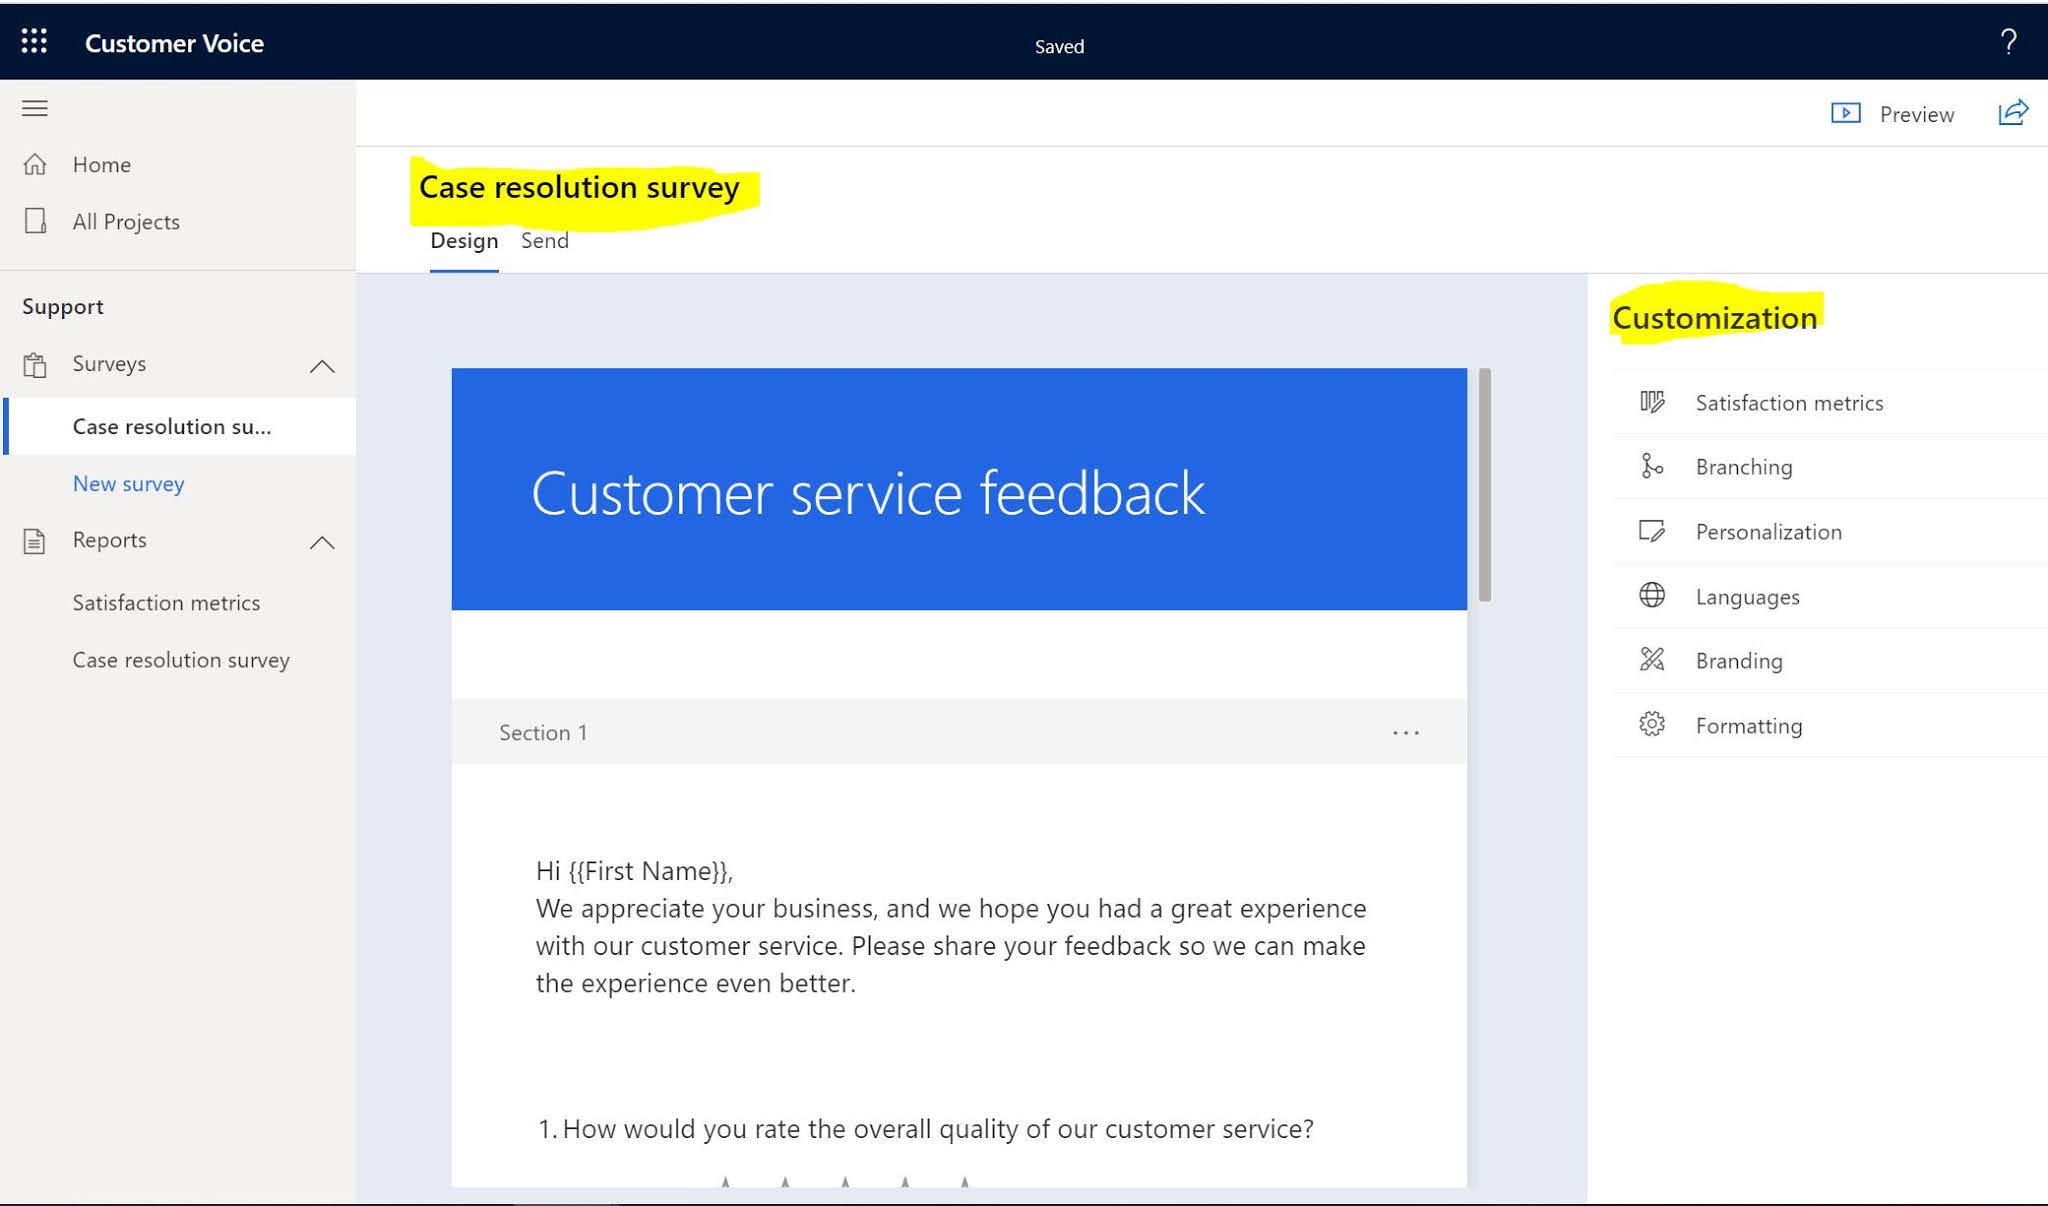Click the Satisfaction metrics customization icon
The width and height of the screenshot is (2048, 1206).
1652,402
